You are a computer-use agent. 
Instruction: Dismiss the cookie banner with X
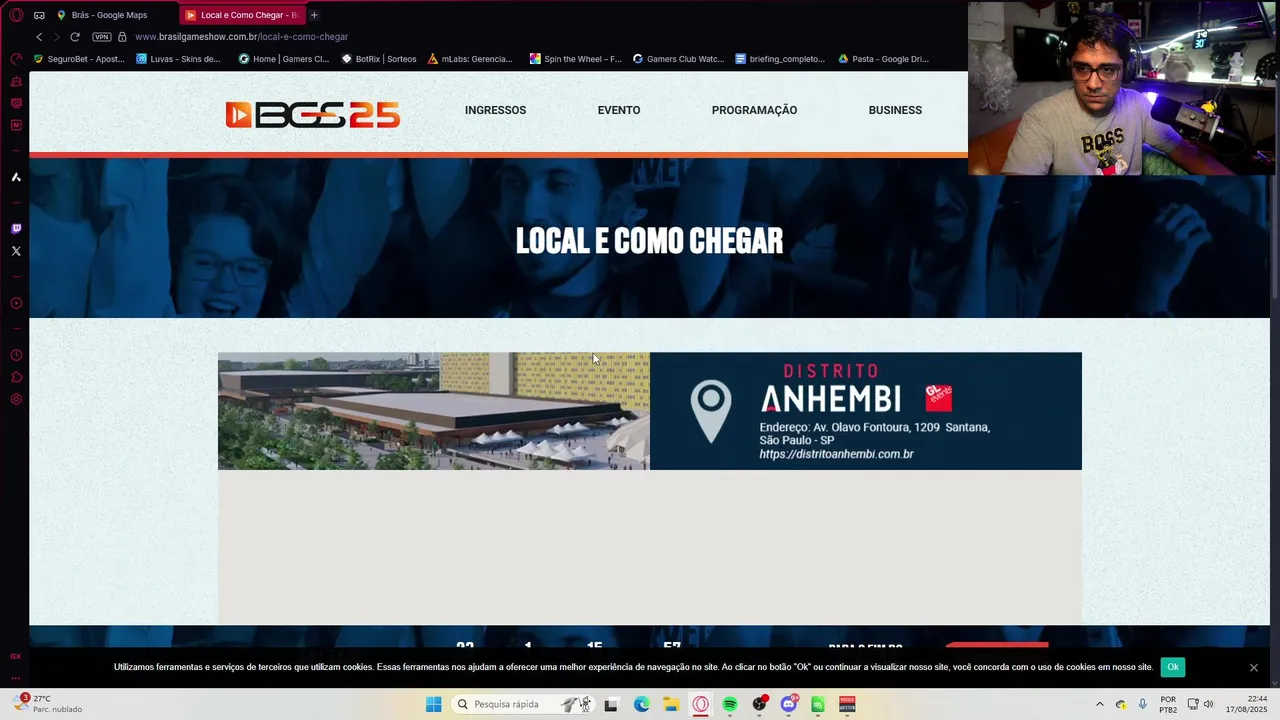coord(1253,667)
